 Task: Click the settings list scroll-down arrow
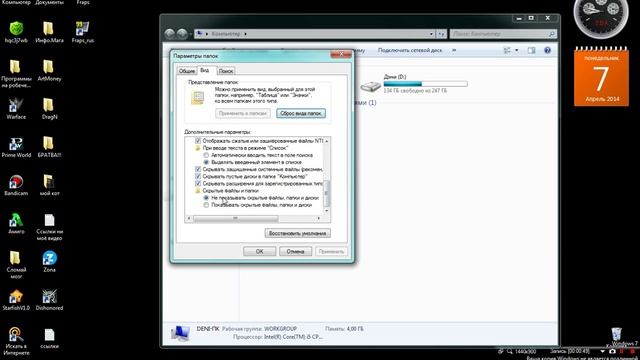[x=327, y=211]
